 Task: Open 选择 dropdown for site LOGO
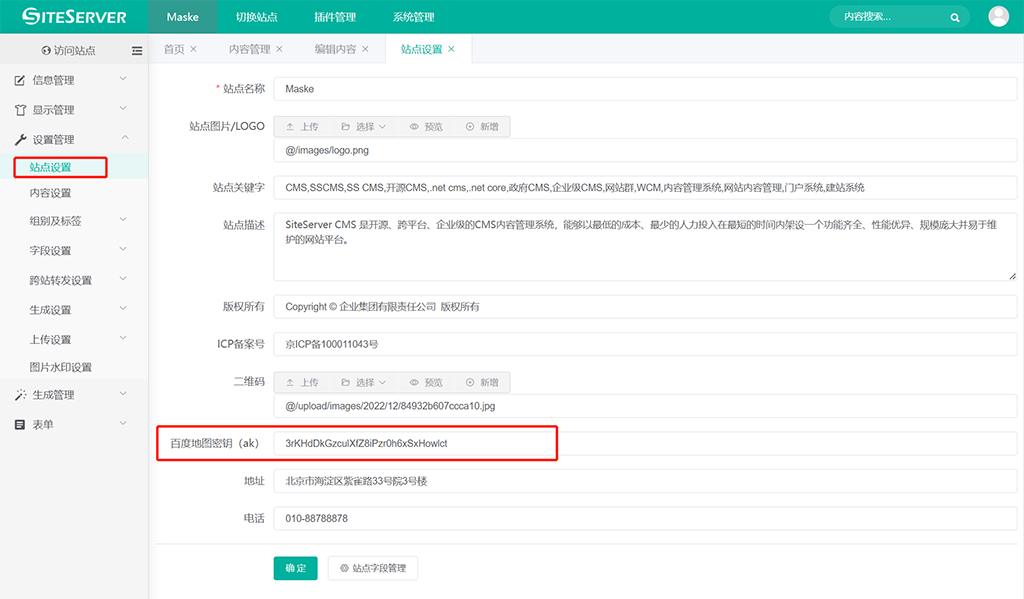(x=363, y=127)
